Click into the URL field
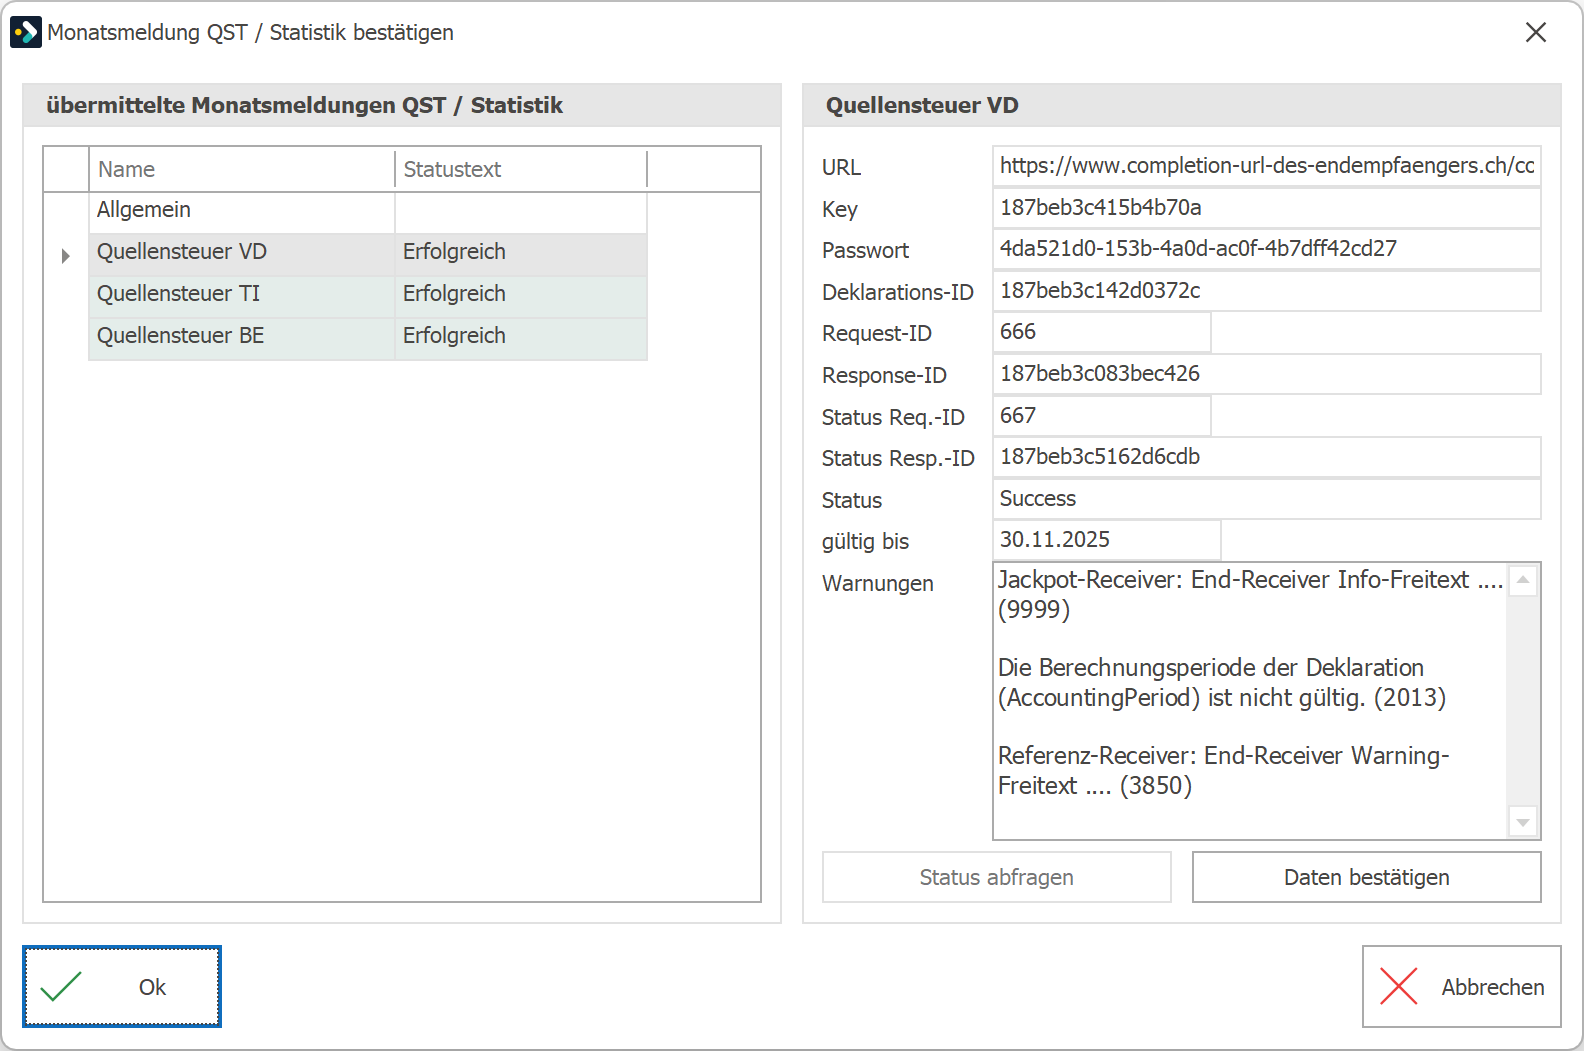 [x=1267, y=166]
